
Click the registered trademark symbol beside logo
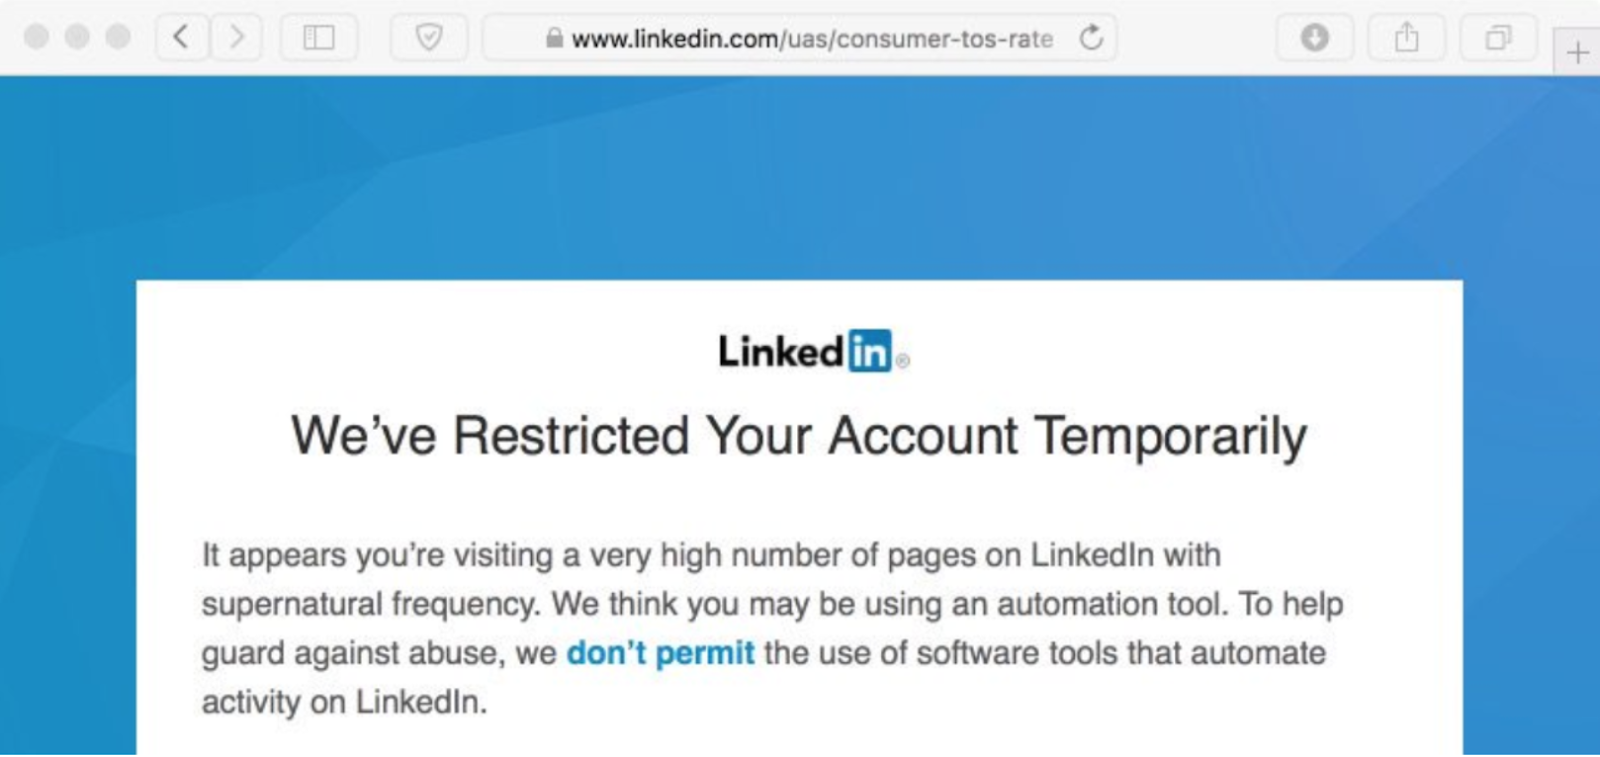(x=903, y=362)
